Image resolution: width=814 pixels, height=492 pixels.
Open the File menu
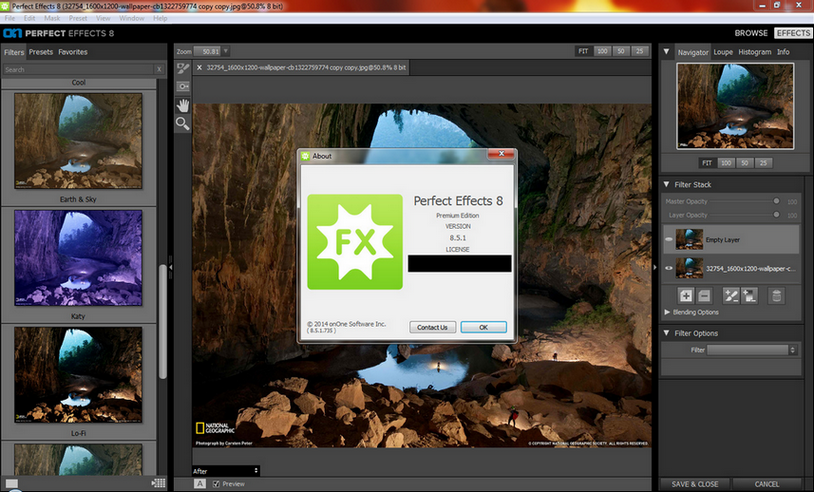10,18
